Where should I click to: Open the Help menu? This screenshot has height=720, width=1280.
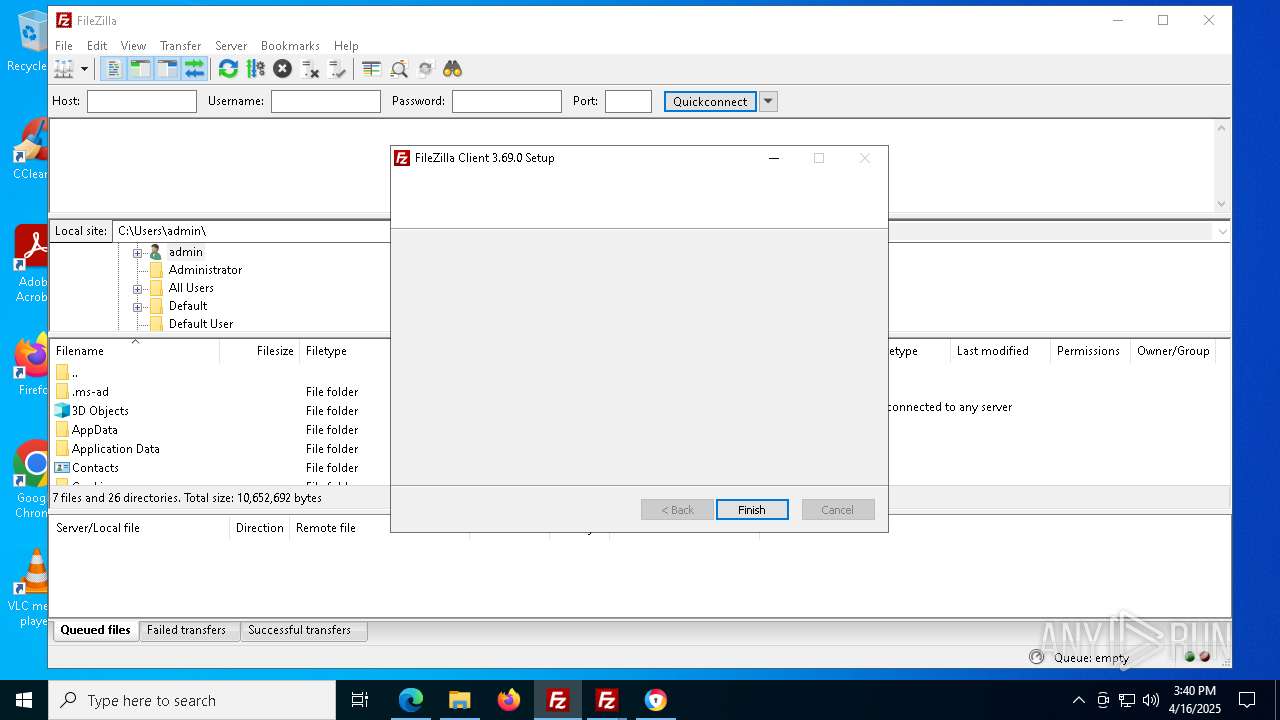coord(346,46)
